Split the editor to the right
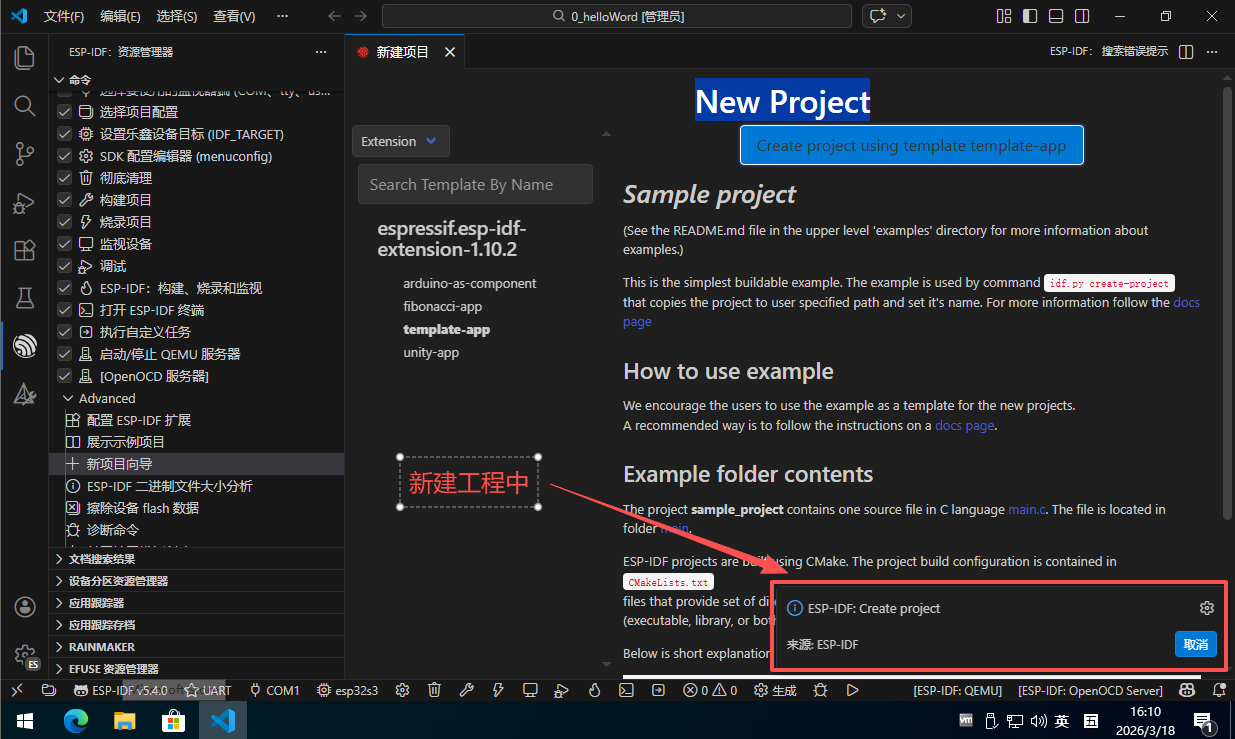The height and width of the screenshot is (739, 1235). coord(1186,52)
